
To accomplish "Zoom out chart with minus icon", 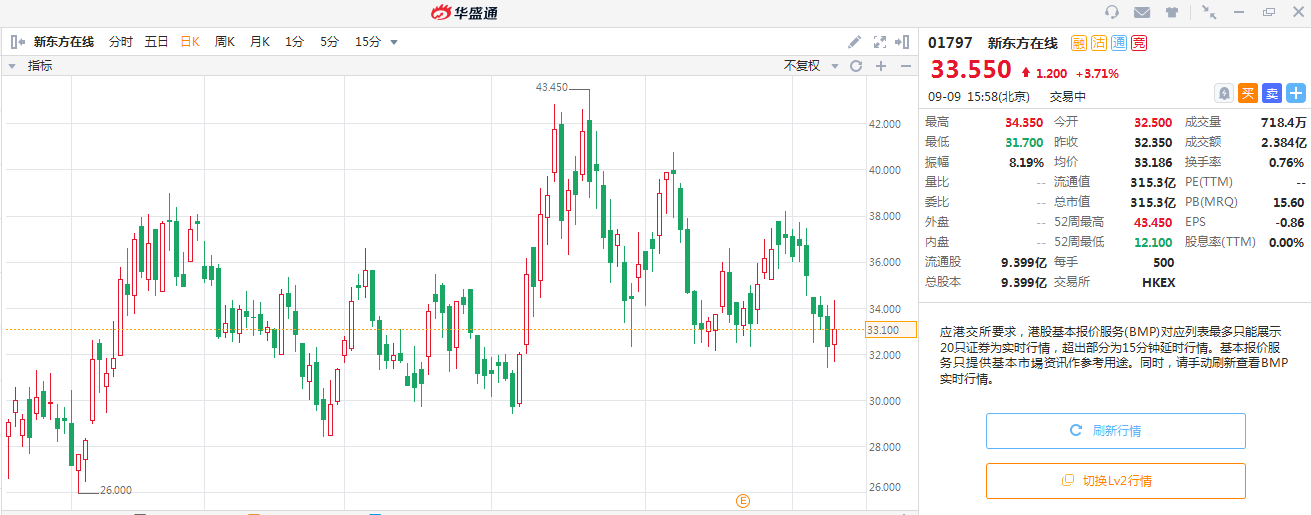I will coord(906,66).
